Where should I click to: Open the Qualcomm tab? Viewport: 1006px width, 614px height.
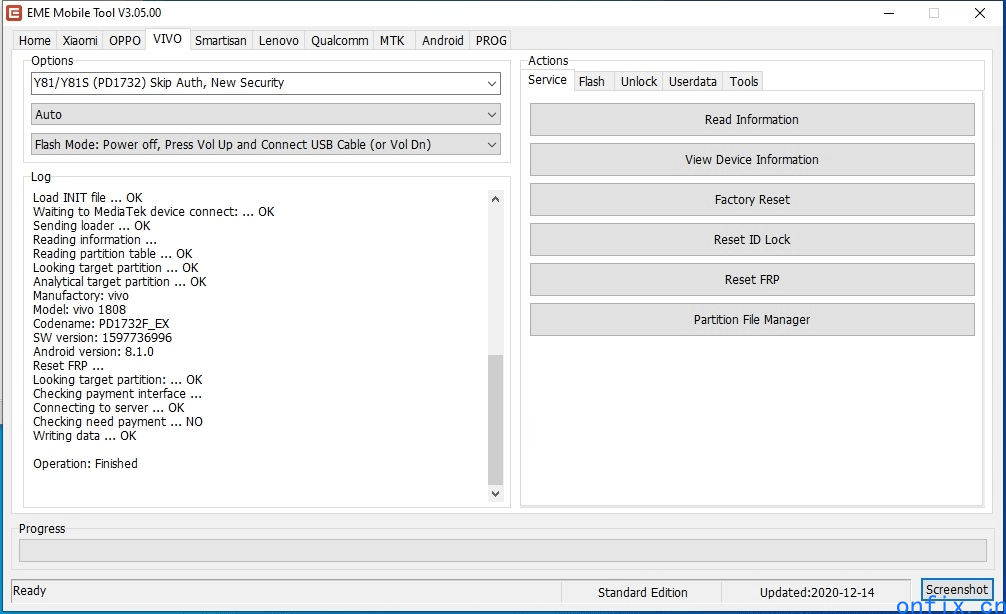[x=339, y=41]
